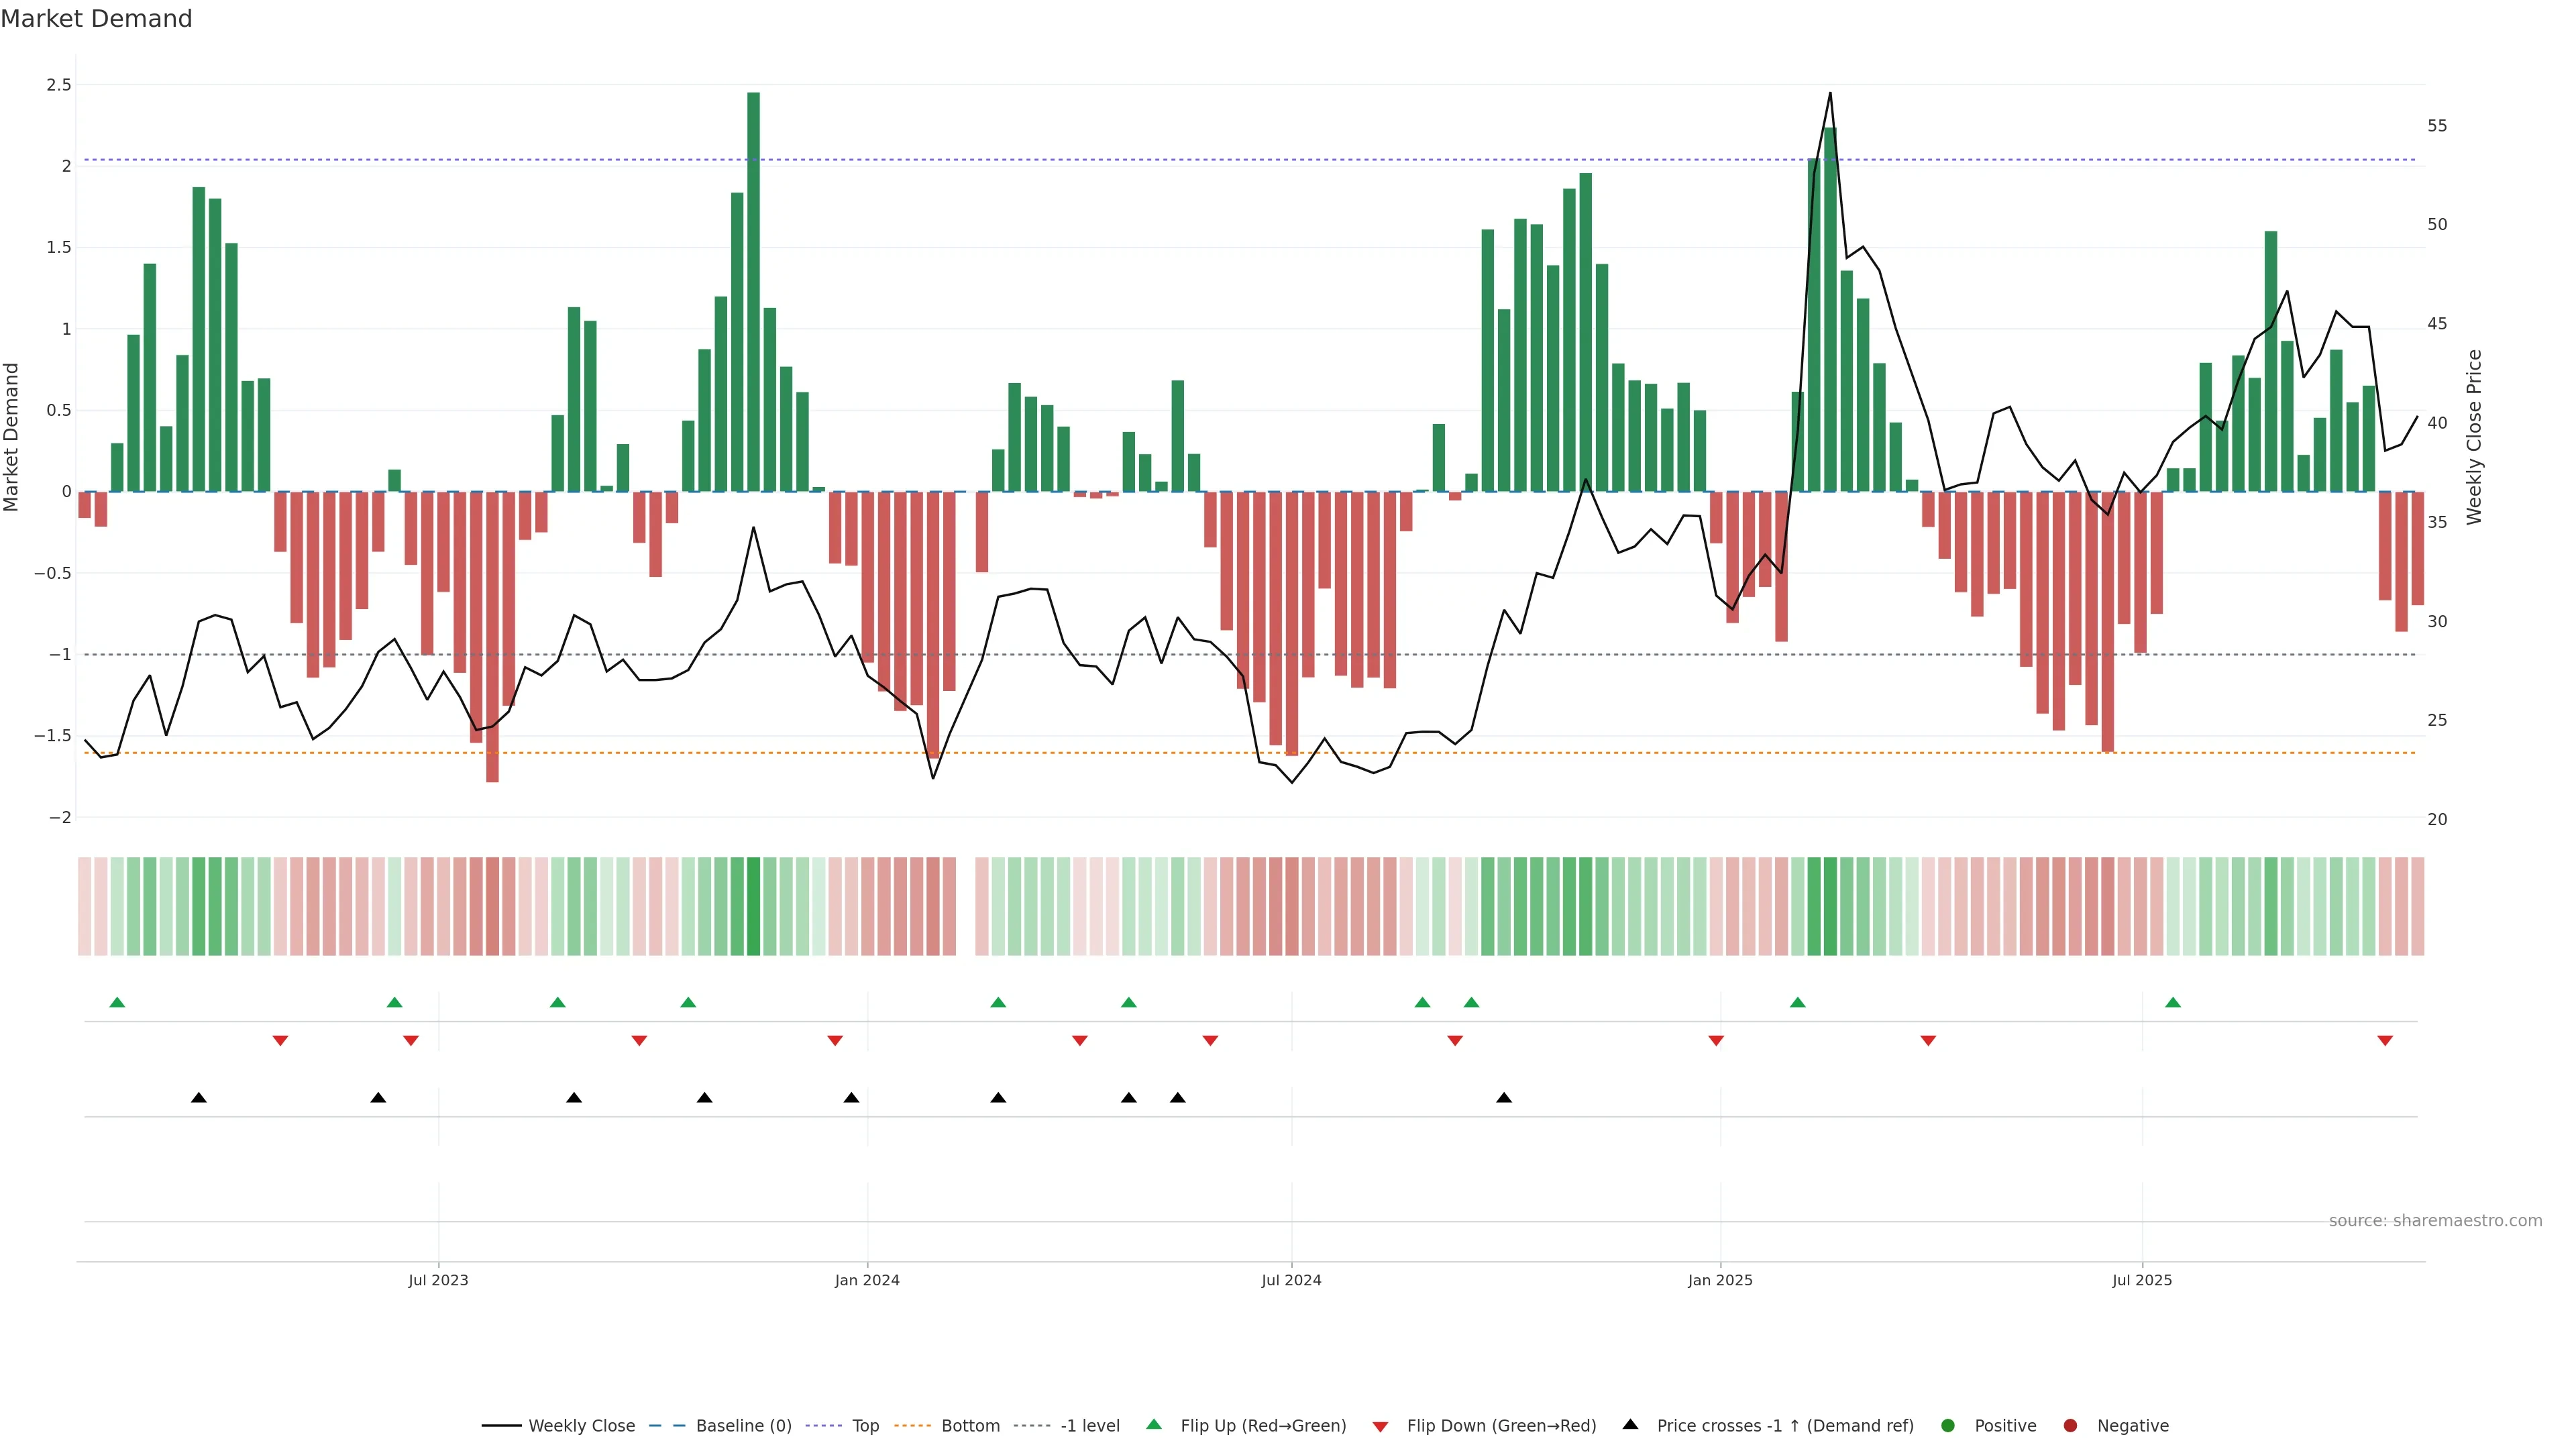
Task: Click the green Positive legend dot
Action: tap(1947, 1425)
